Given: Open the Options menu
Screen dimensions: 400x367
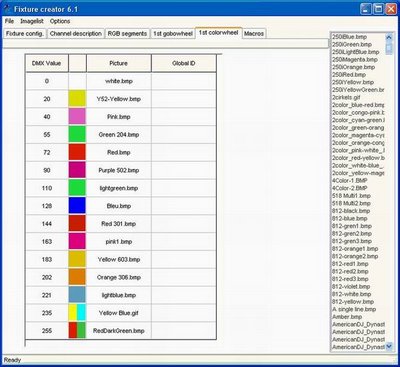Looking at the screenshot, I should click(60, 21).
